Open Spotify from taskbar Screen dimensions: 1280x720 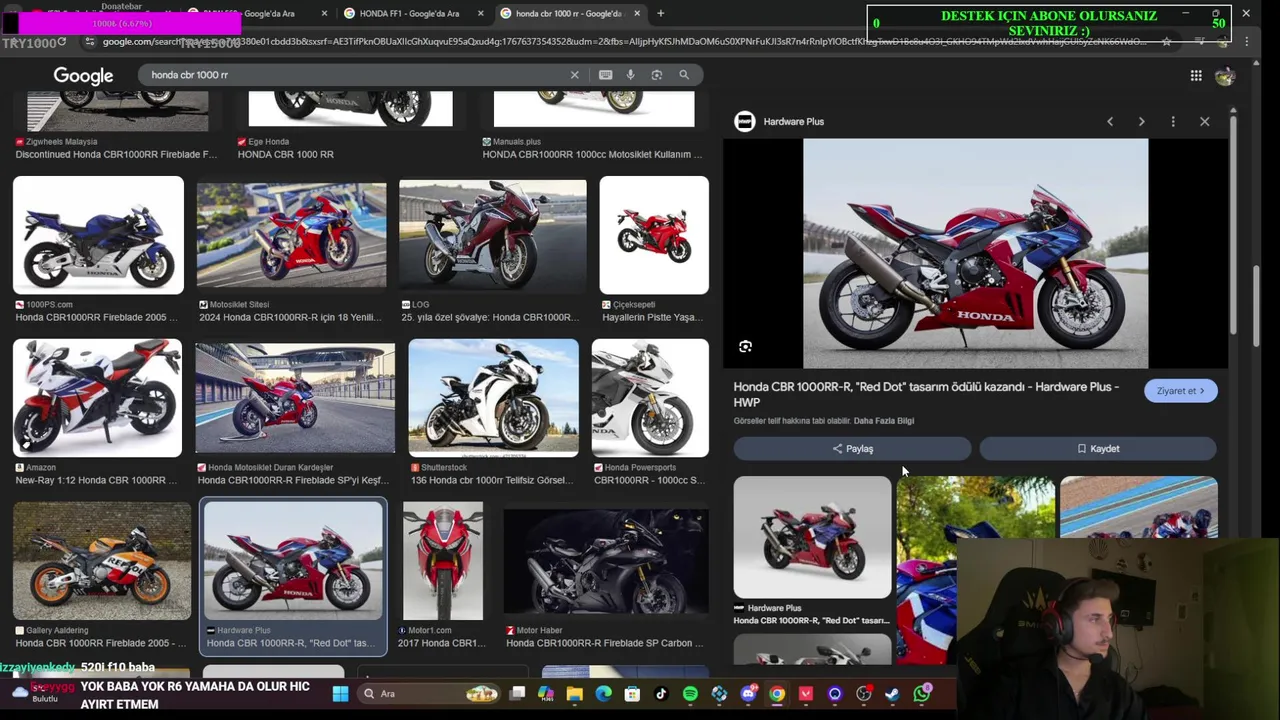point(690,694)
